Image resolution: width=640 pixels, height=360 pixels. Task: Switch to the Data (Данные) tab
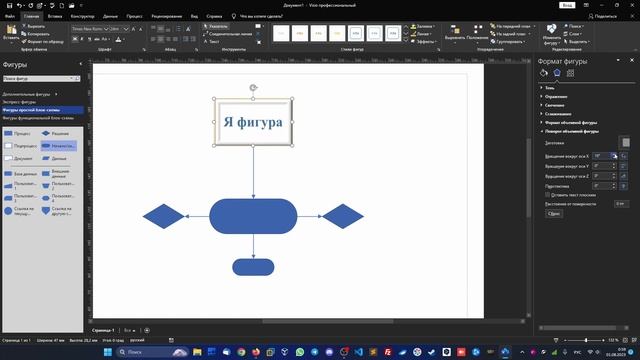(x=110, y=16)
